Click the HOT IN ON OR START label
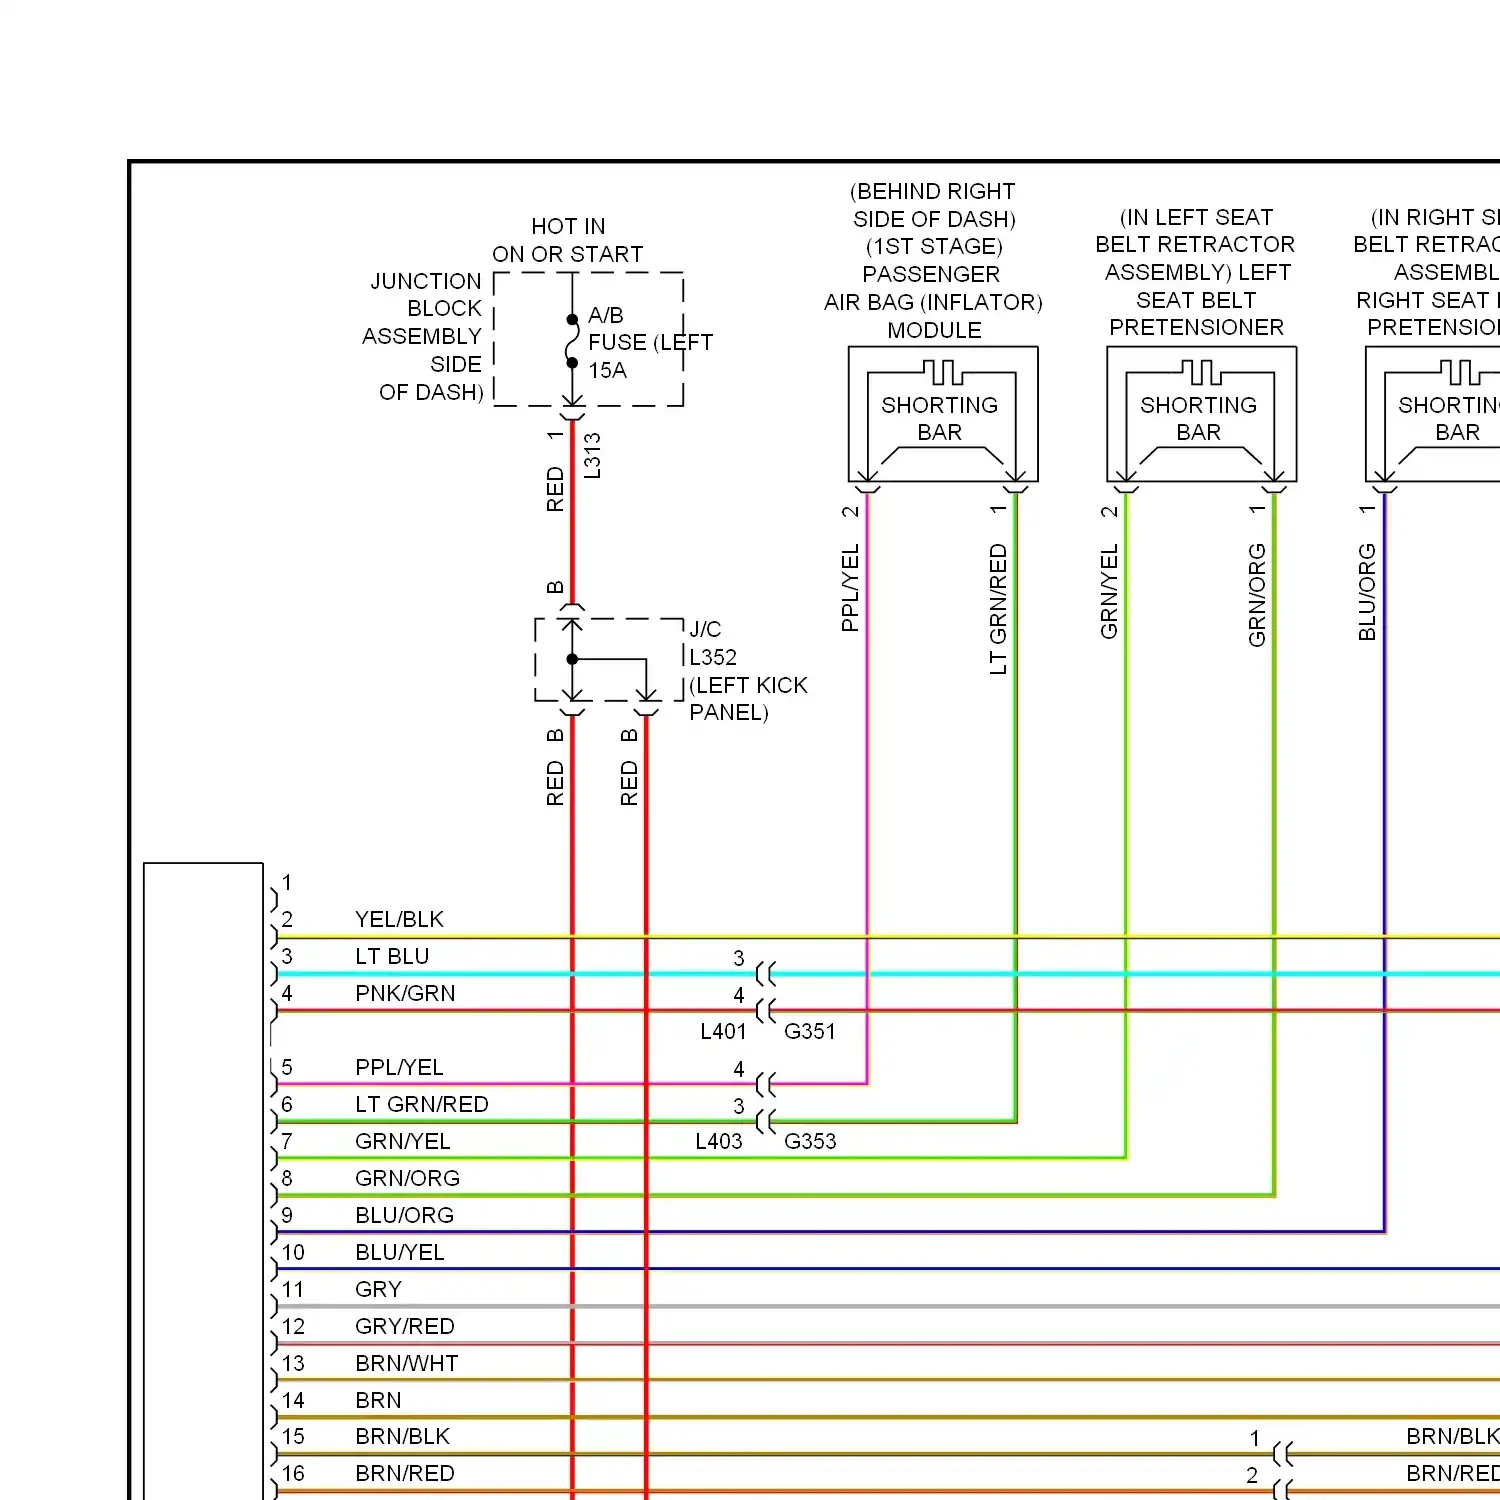Viewport: 1500px width, 1500px height. point(567,240)
